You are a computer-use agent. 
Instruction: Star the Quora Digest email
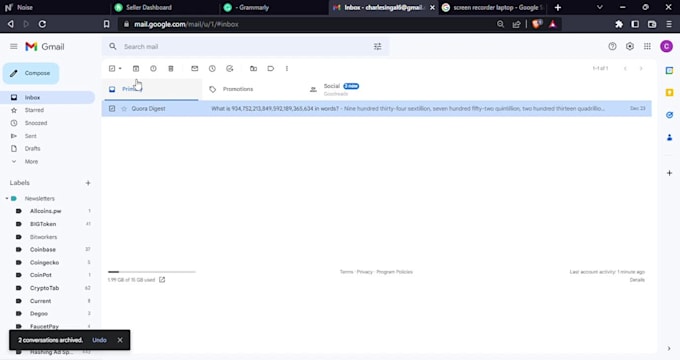point(124,108)
